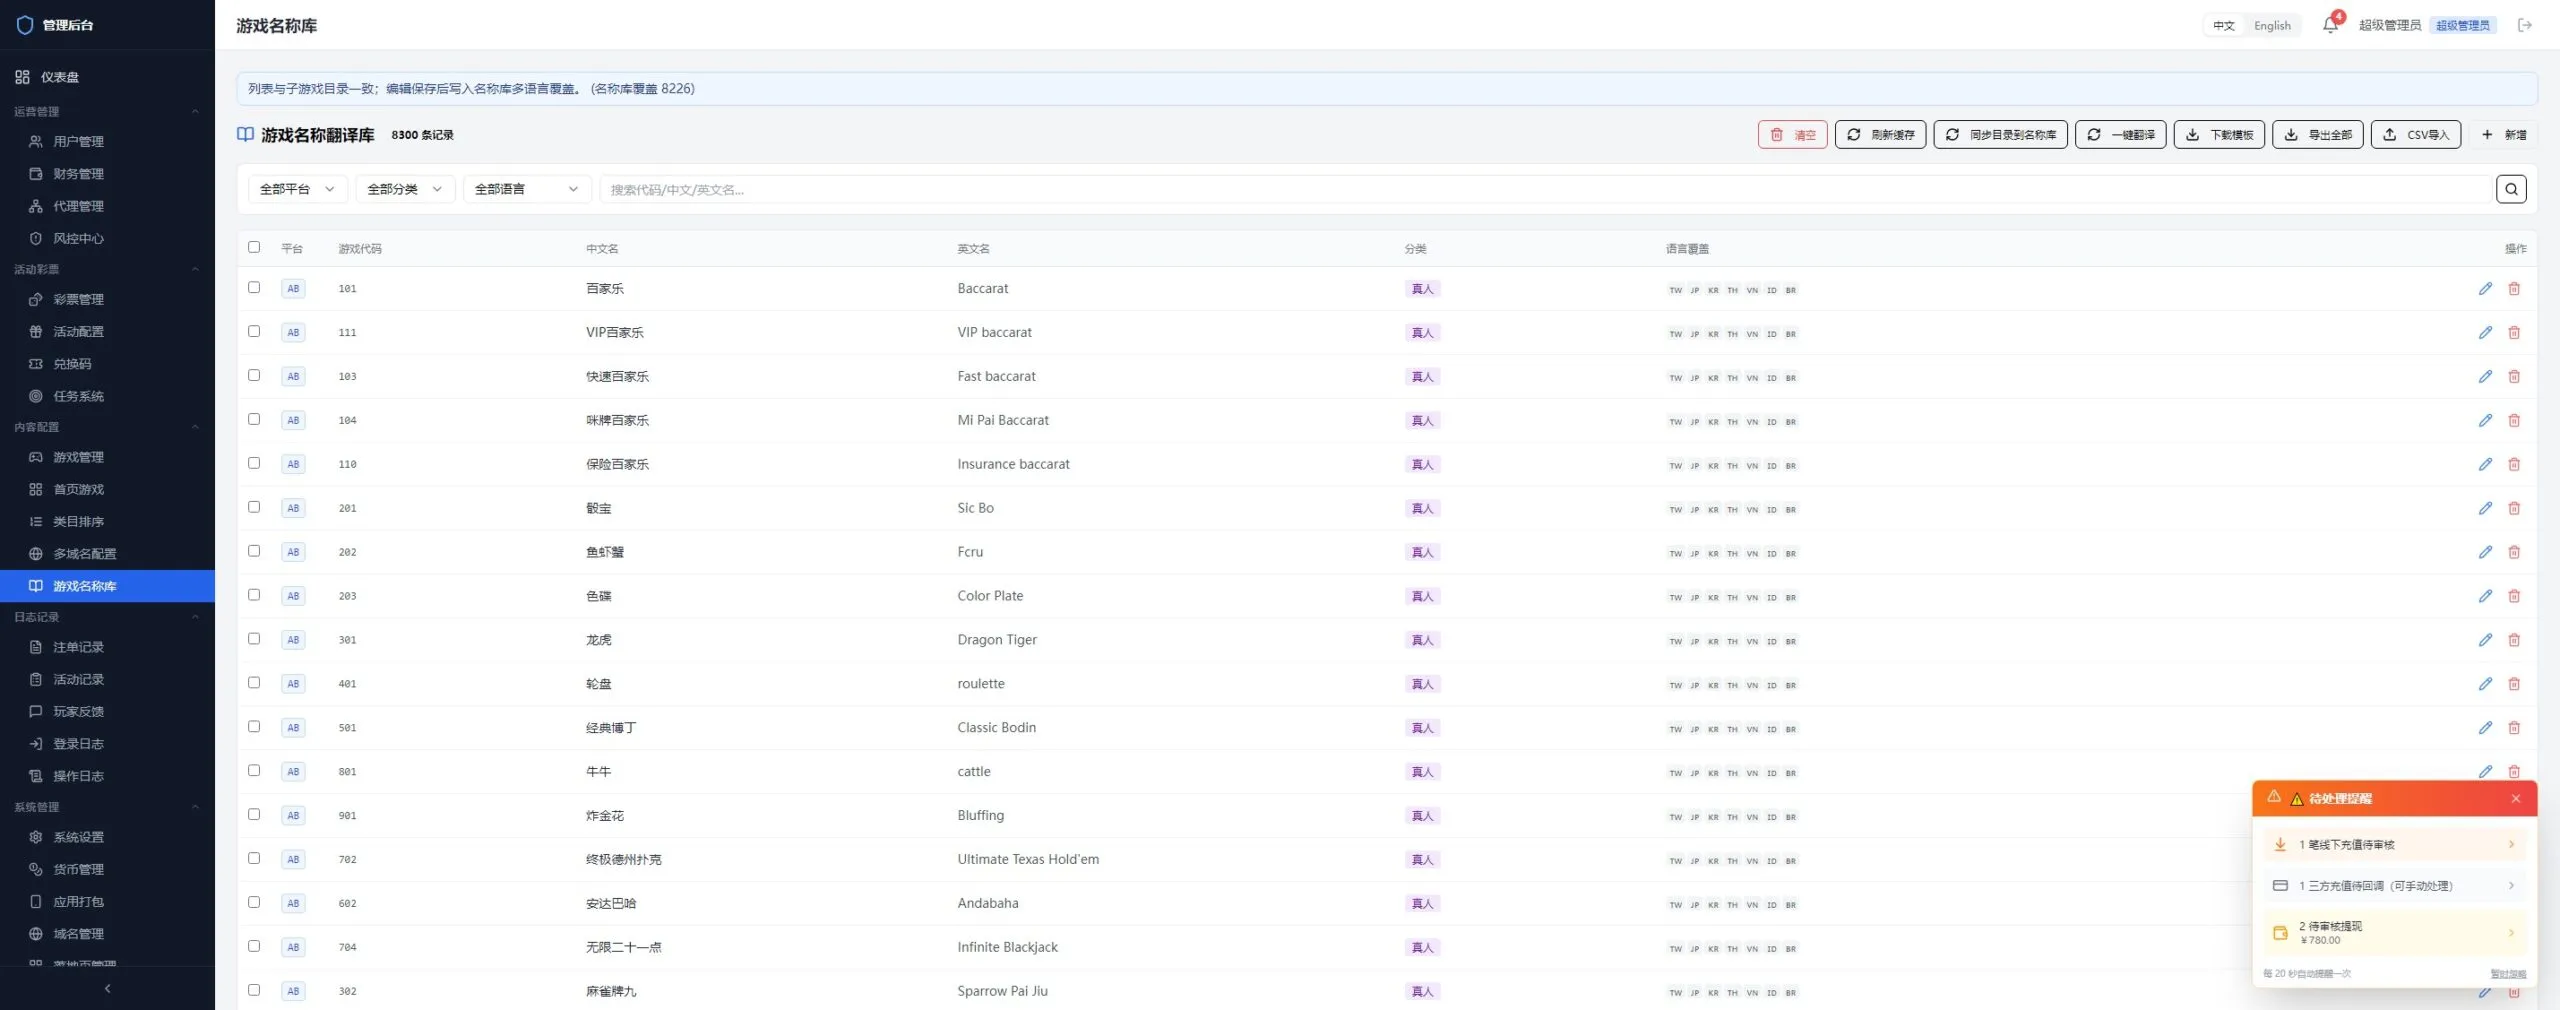Select the 龙虎 row checkbox
This screenshot has width=2560, height=1010.
(254, 638)
